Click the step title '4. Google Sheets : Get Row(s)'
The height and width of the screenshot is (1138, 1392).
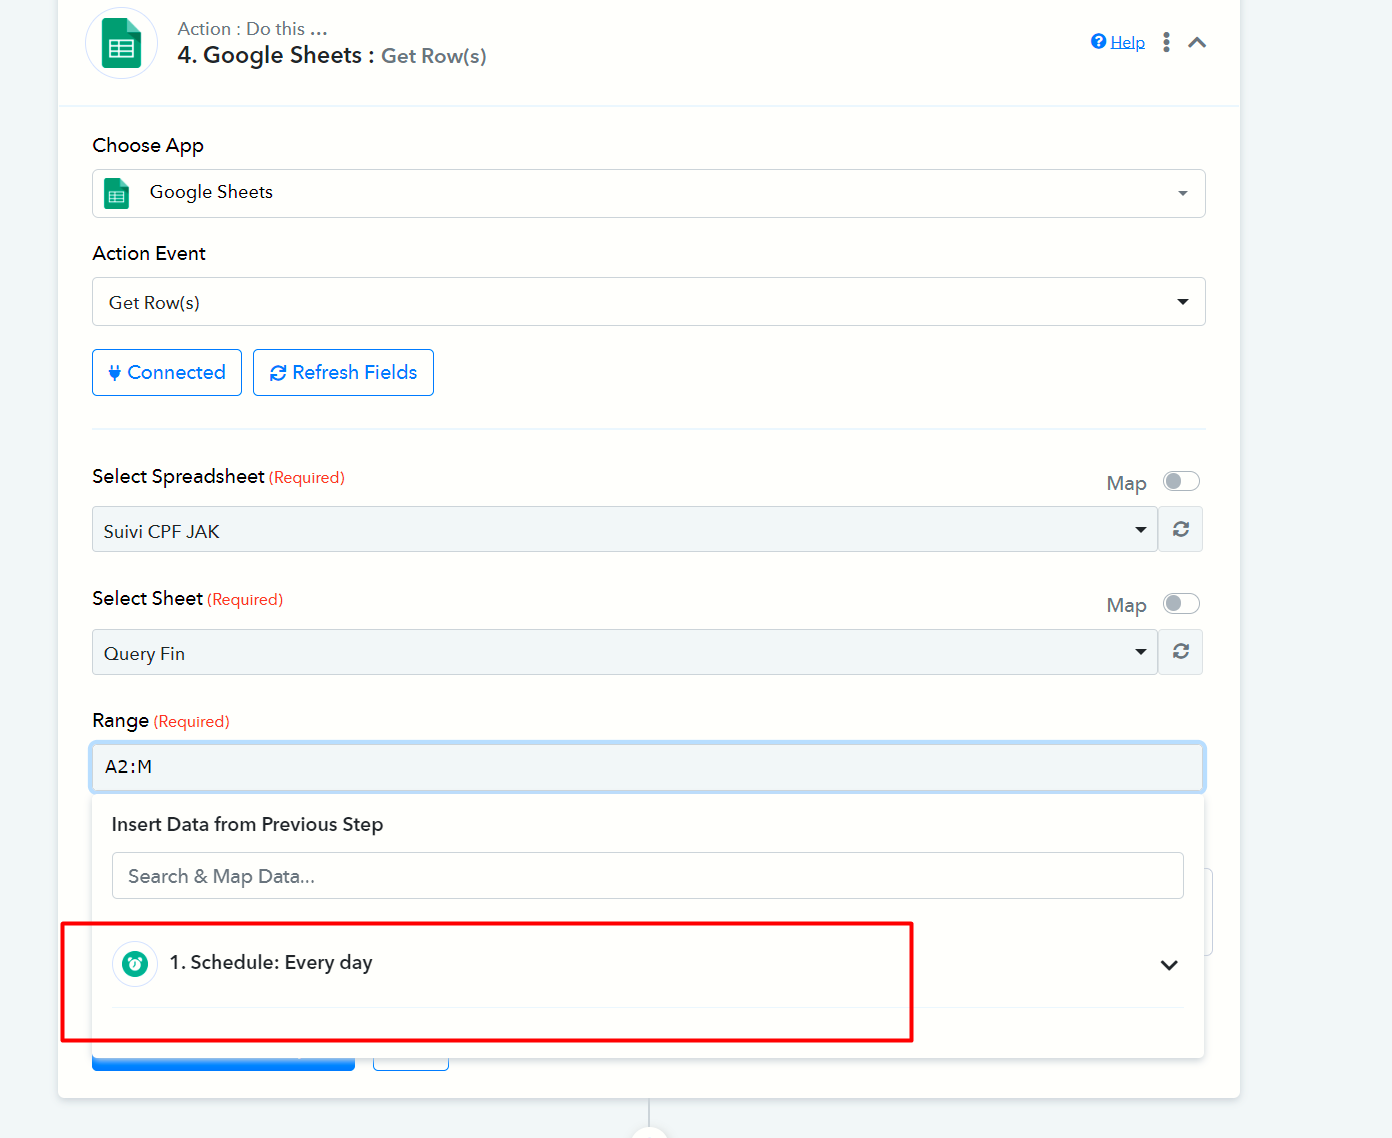tap(332, 56)
